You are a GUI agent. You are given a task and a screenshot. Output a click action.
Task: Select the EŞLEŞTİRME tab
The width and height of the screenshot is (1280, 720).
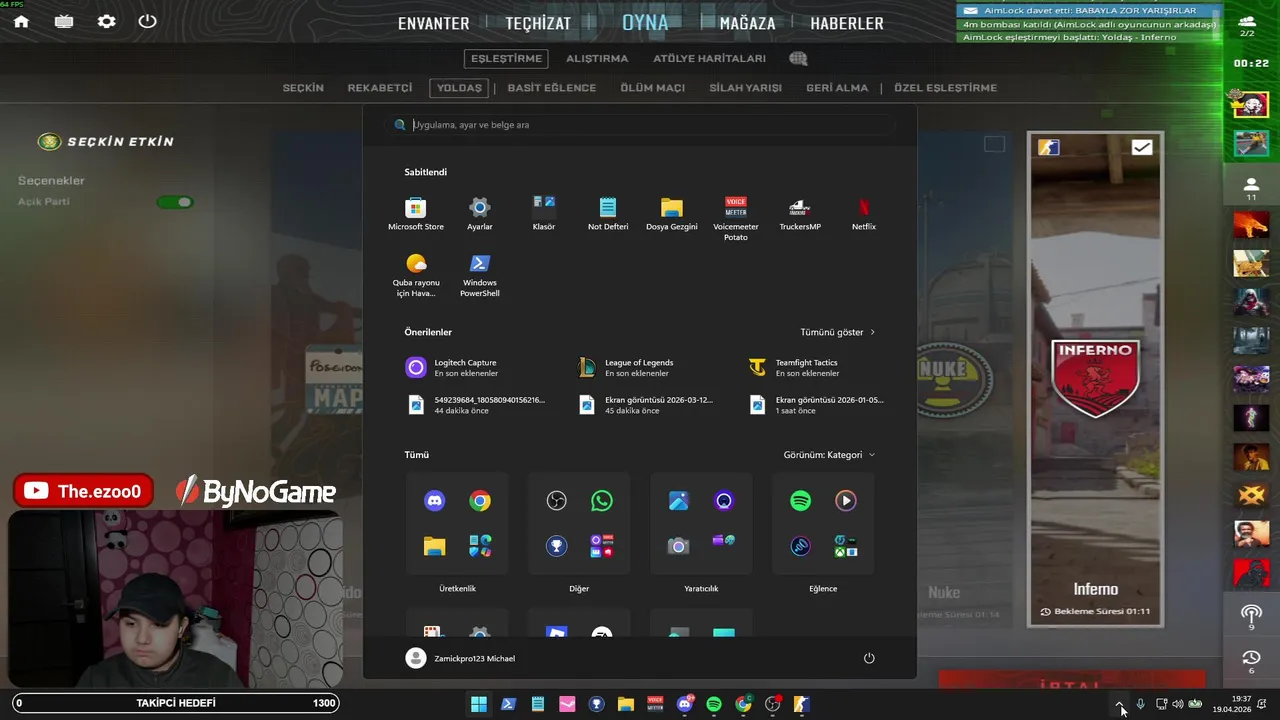(x=507, y=59)
